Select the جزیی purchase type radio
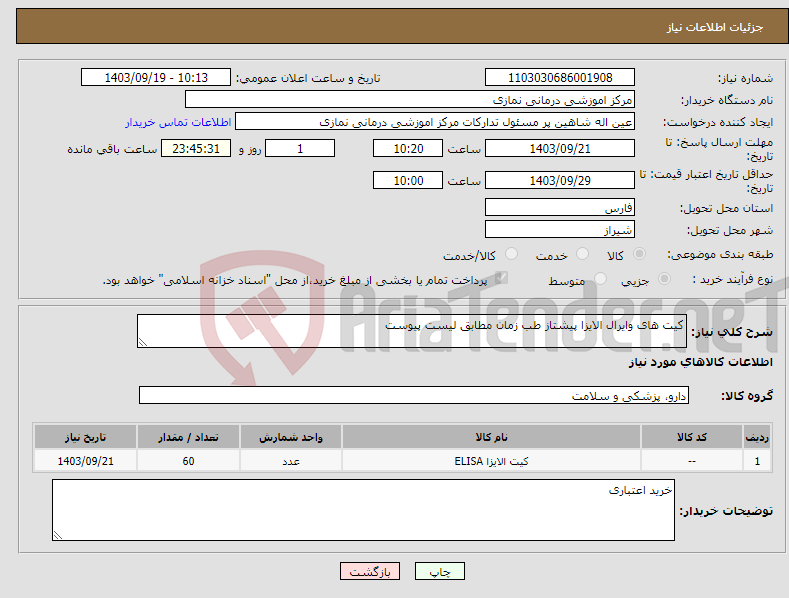The height and width of the screenshot is (598, 789). (664, 279)
